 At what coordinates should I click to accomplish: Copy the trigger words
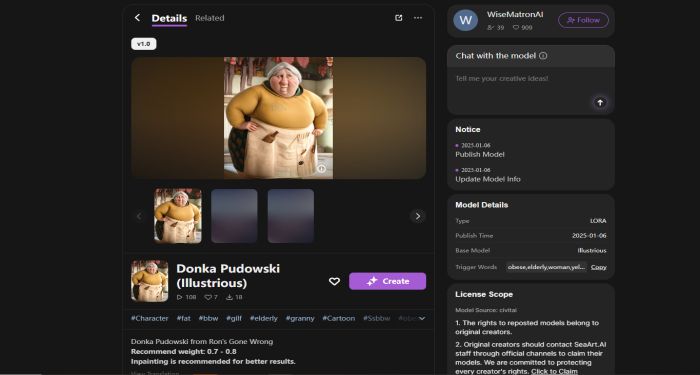(599, 267)
